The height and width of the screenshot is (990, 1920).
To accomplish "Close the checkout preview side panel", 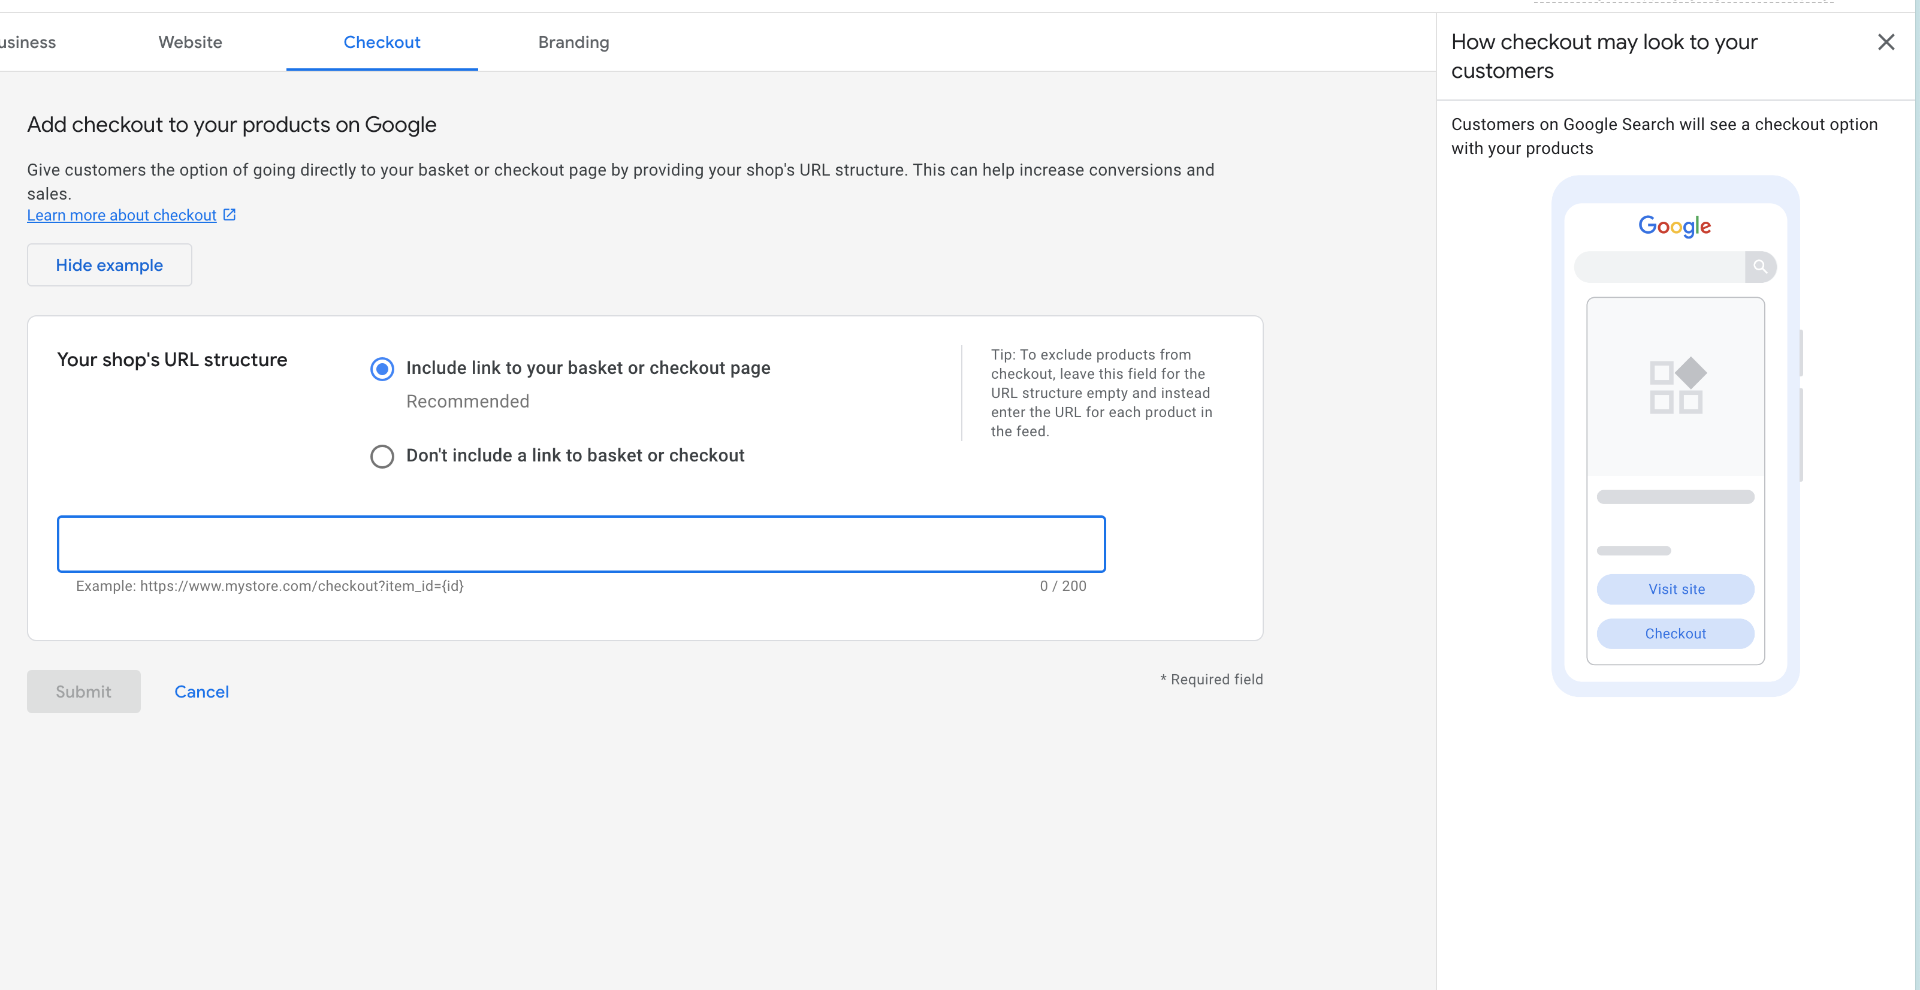I will pyautogui.click(x=1886, y=42).
